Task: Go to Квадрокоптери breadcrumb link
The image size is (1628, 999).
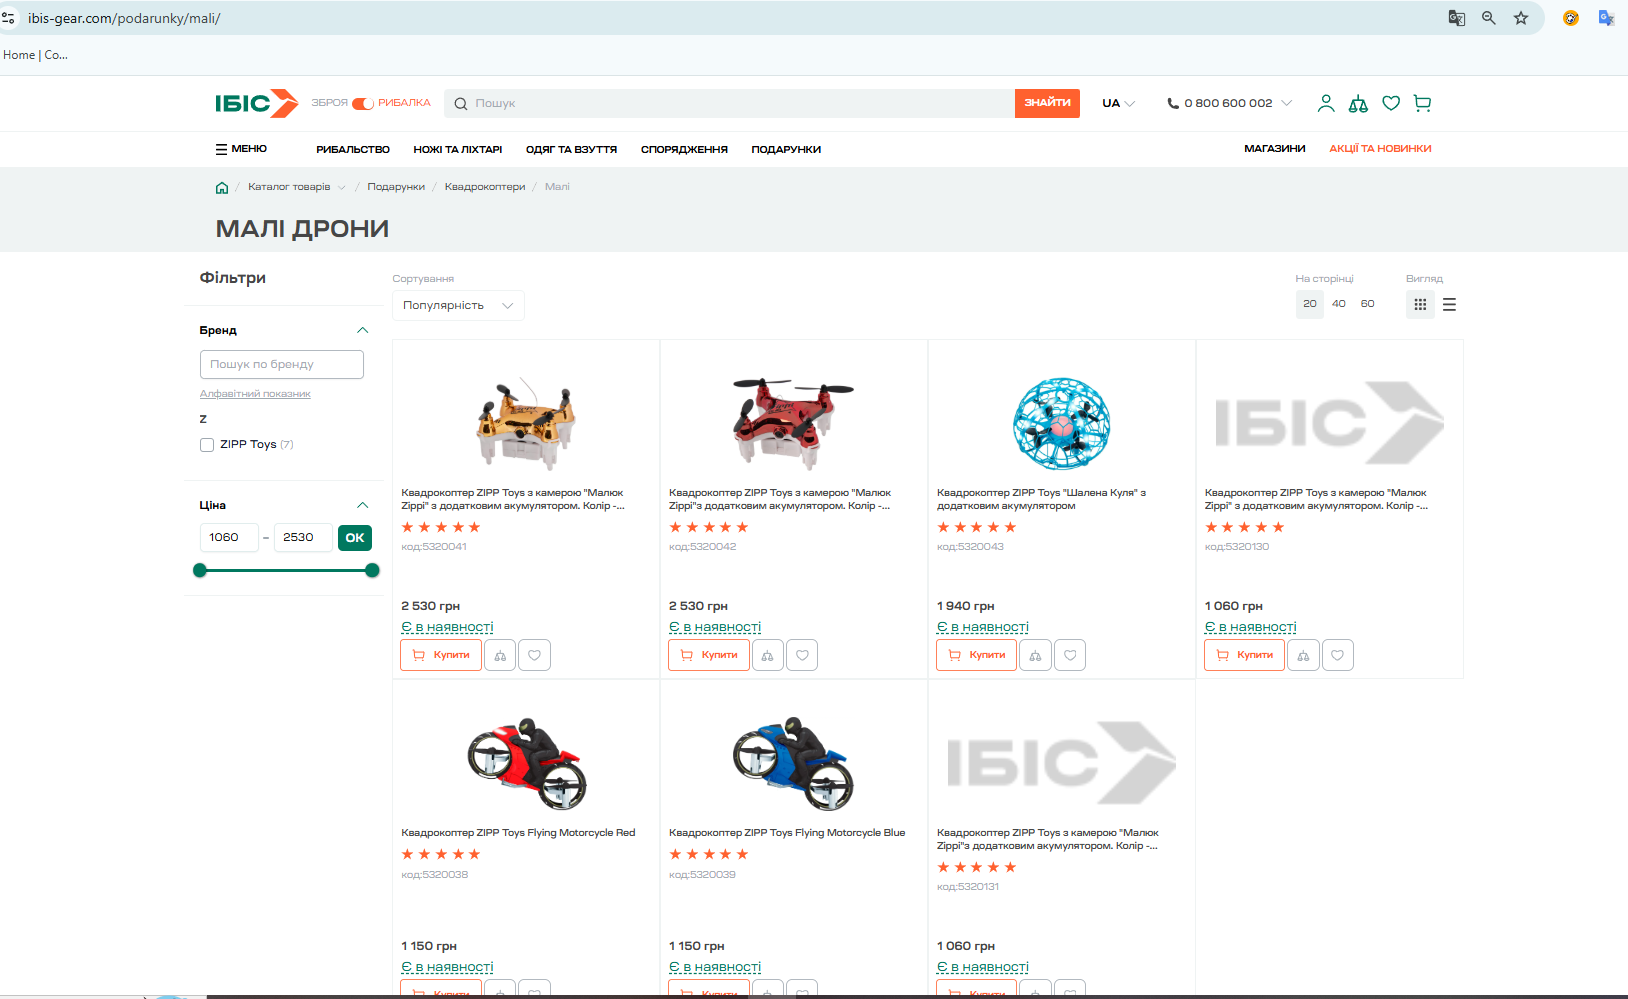Action: point(485,187)
